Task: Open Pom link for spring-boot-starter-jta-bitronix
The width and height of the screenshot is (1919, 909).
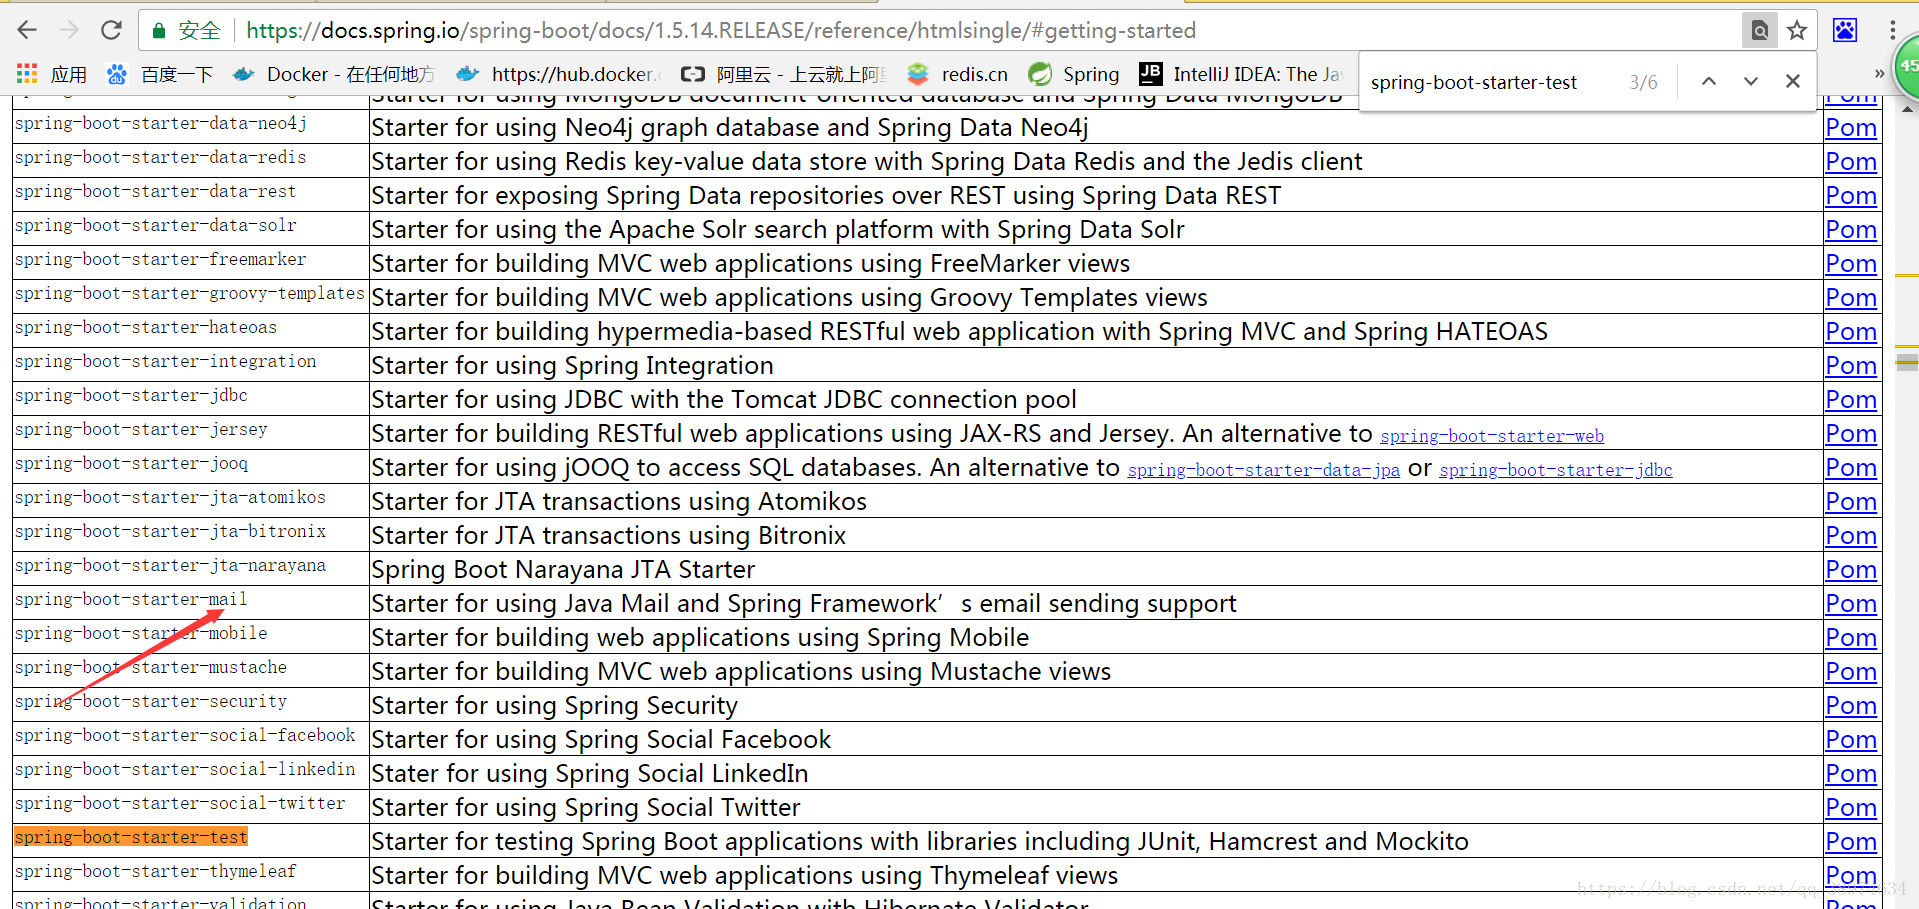Action: tap(1851, 536)
